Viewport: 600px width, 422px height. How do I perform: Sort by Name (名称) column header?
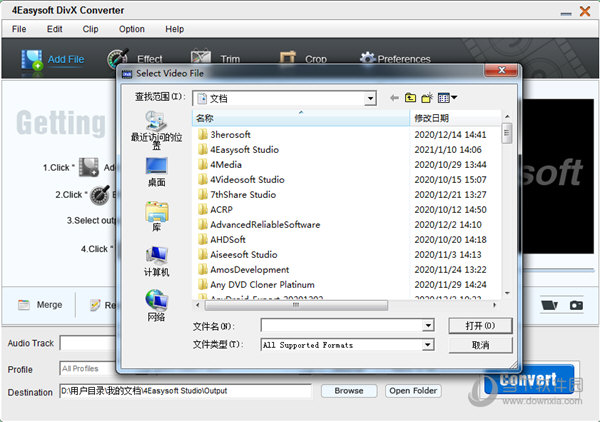(x=301, y=118)
